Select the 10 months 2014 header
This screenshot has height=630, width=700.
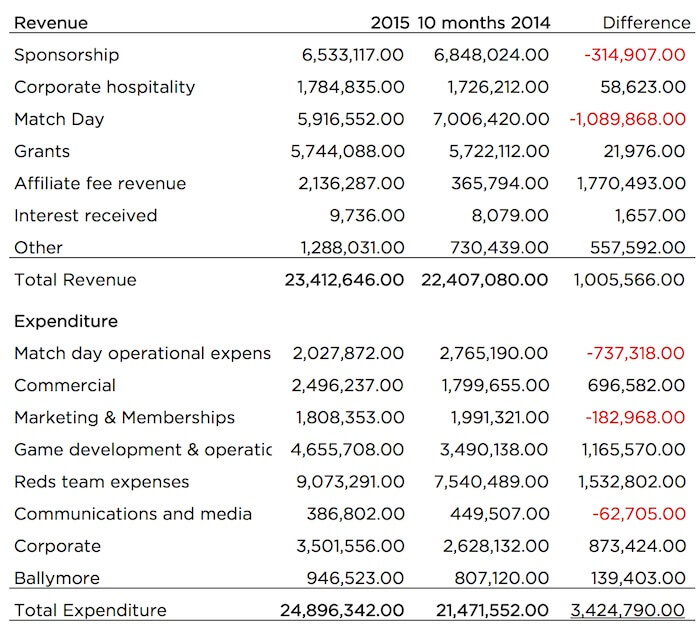(483, 23)
